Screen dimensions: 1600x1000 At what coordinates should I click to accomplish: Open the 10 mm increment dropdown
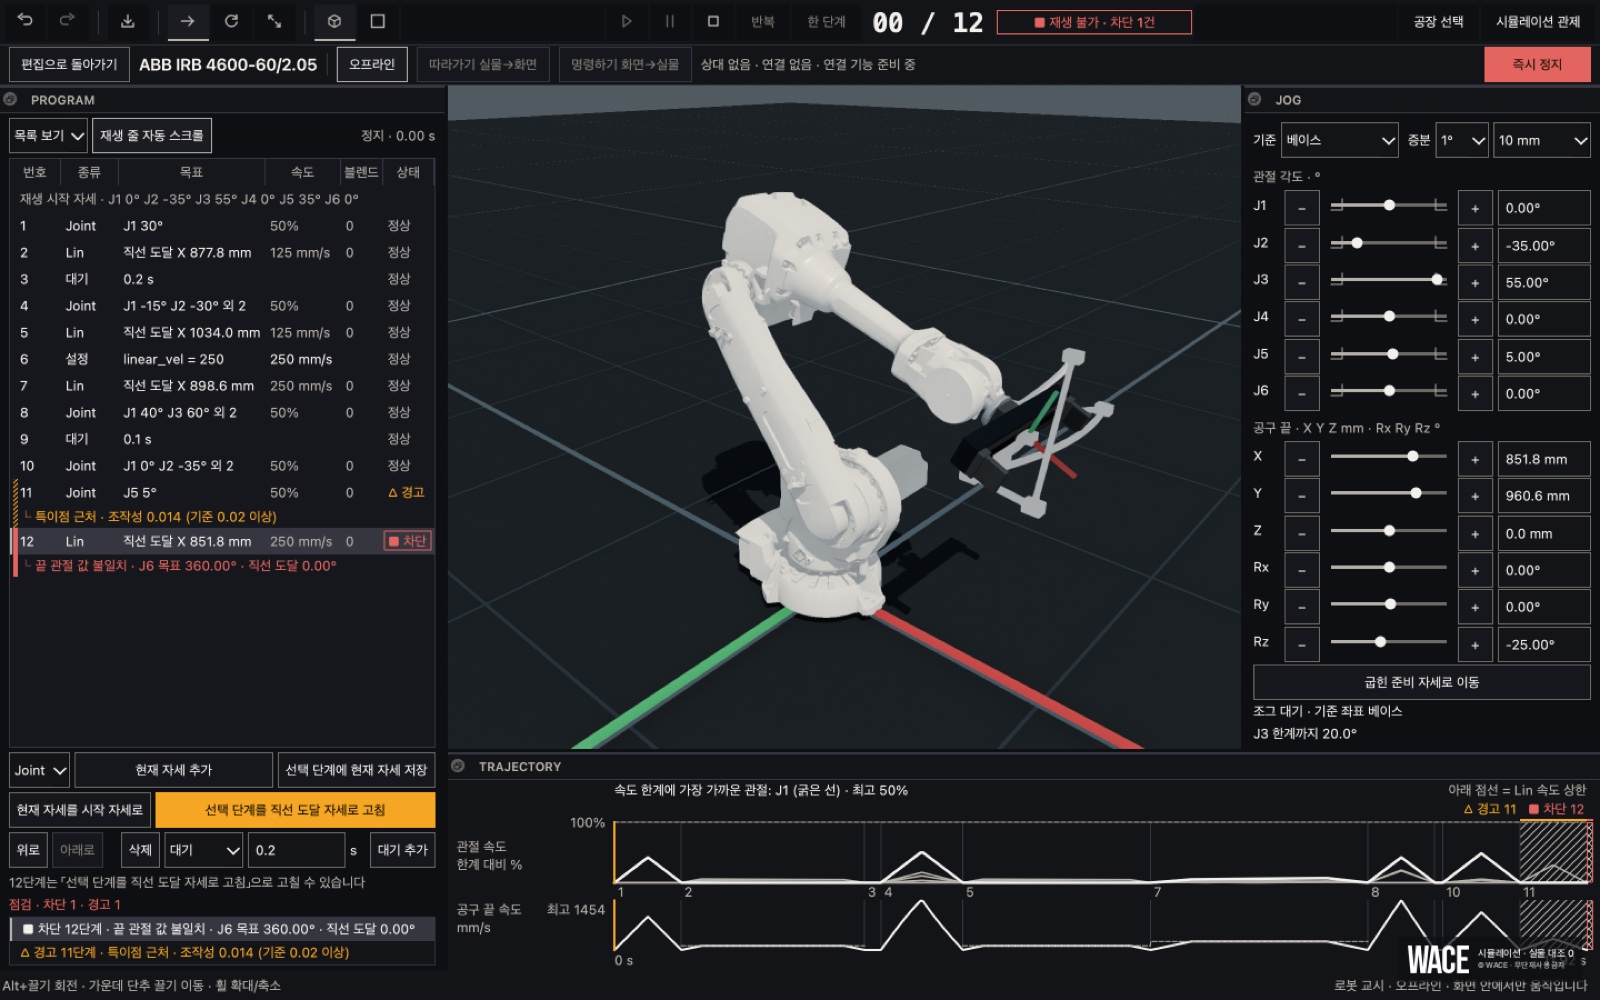tap(1543, 140)
